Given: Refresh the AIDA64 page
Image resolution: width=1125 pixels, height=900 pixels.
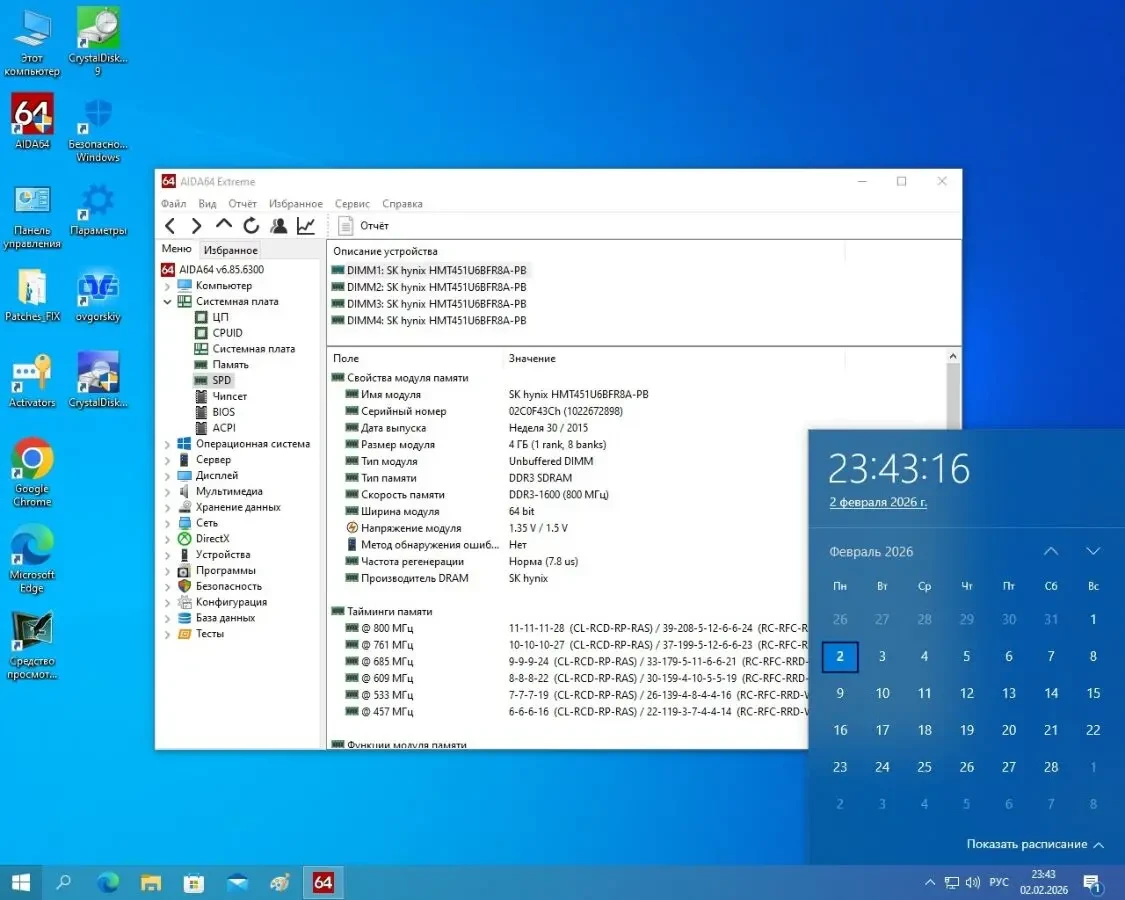Looking at the screenshot, I should (251, 226).
